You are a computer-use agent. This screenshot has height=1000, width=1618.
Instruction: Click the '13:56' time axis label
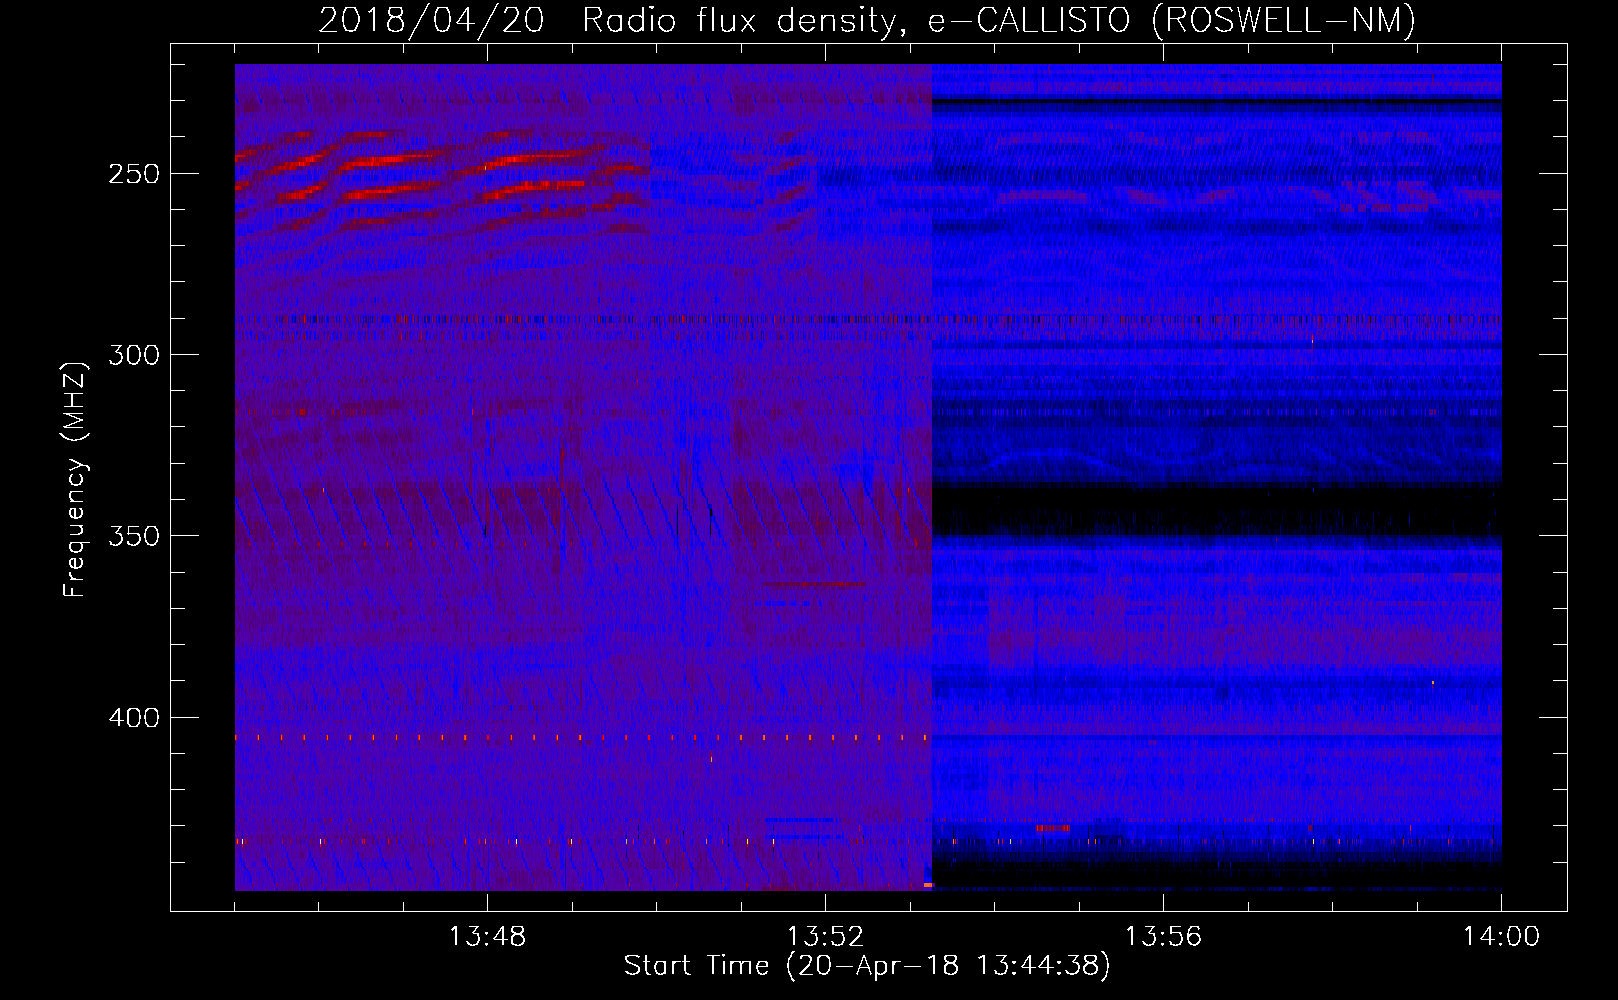tap(1163, 937)
